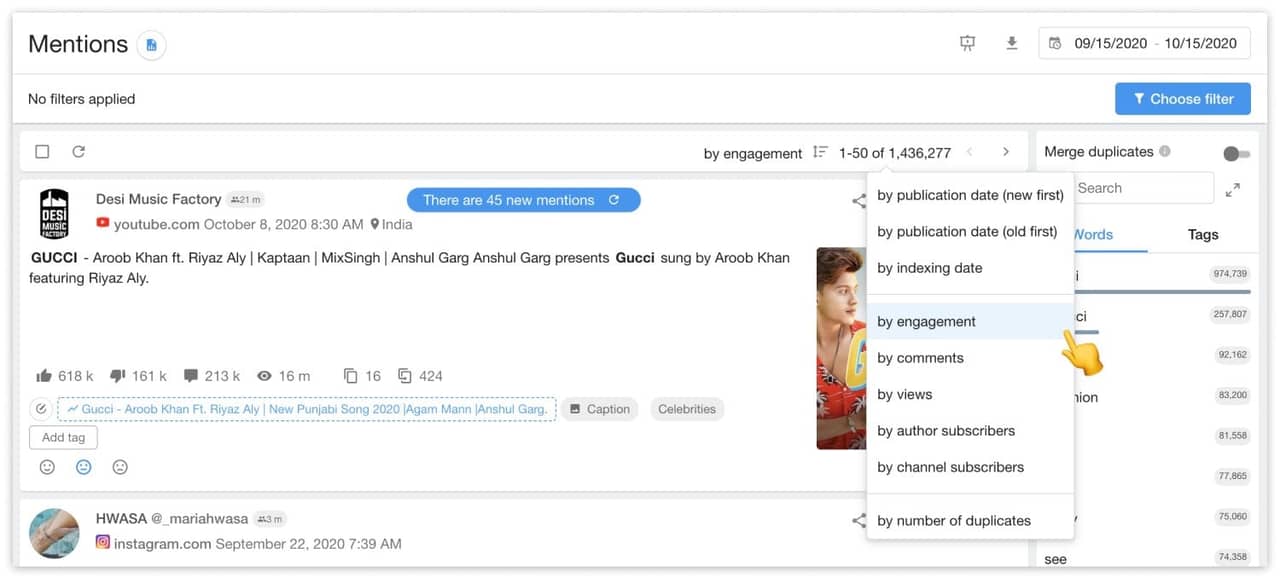The image size is (1280, 583).
Task: Click the Instagram icon on HWASA's mention
Action: [x=101, y=543]
